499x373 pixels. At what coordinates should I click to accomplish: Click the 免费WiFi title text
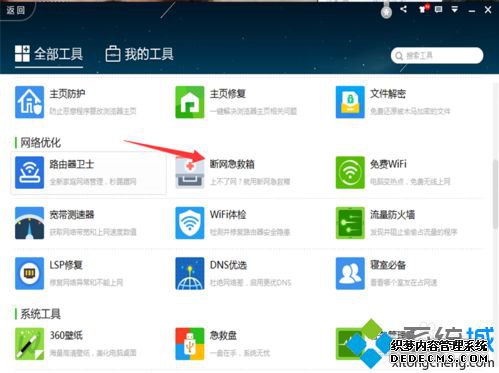click(388, 164)
